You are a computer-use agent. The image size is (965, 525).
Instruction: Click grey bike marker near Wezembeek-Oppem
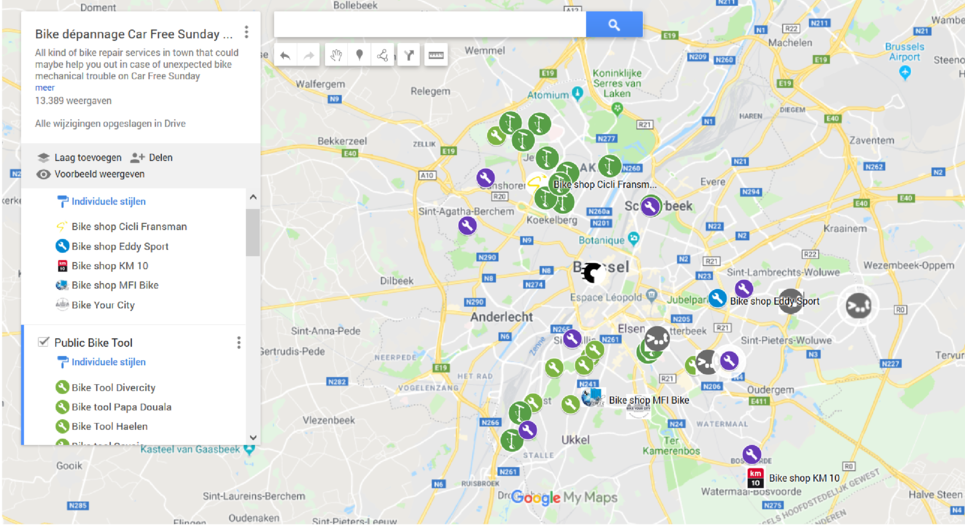click(x=858, y=305)
